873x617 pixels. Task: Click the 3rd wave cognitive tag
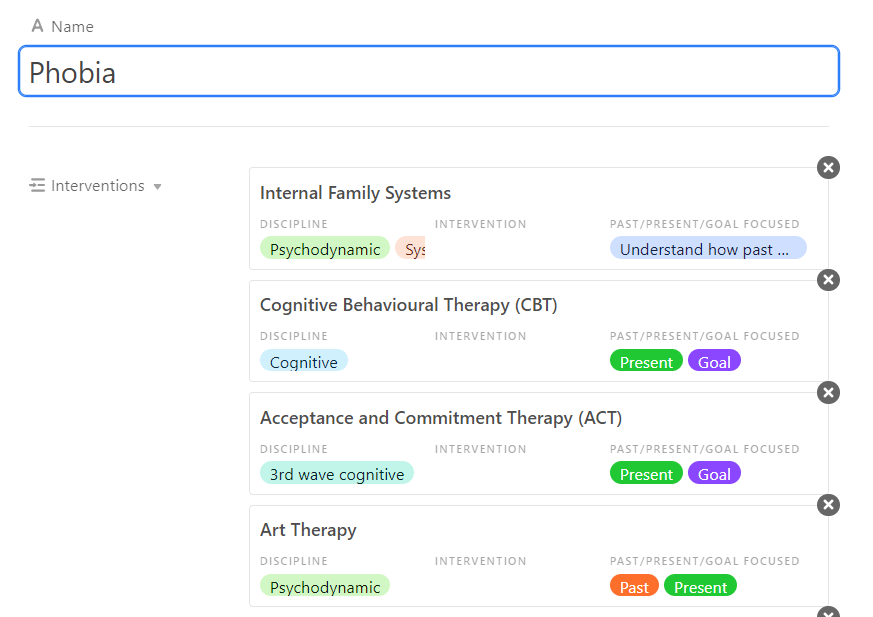coord(337,473)
